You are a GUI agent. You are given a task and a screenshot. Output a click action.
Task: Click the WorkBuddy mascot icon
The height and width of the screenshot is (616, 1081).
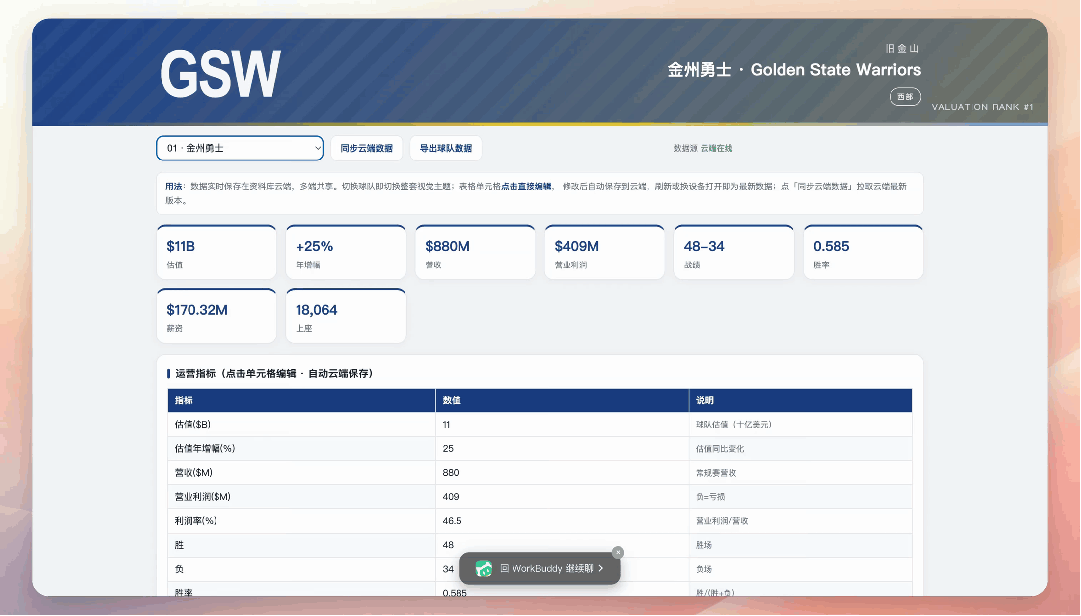(484, 569)
